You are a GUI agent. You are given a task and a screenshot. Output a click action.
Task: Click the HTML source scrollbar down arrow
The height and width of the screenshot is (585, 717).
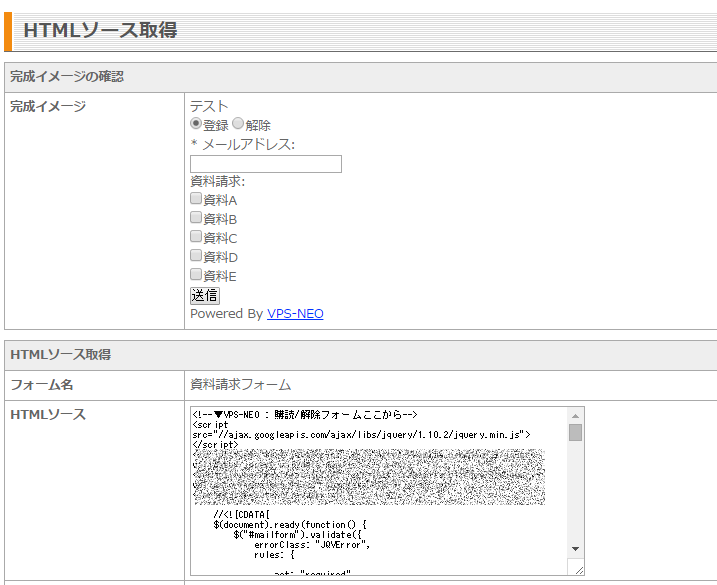pyautogui.click(x=575, y=549)
